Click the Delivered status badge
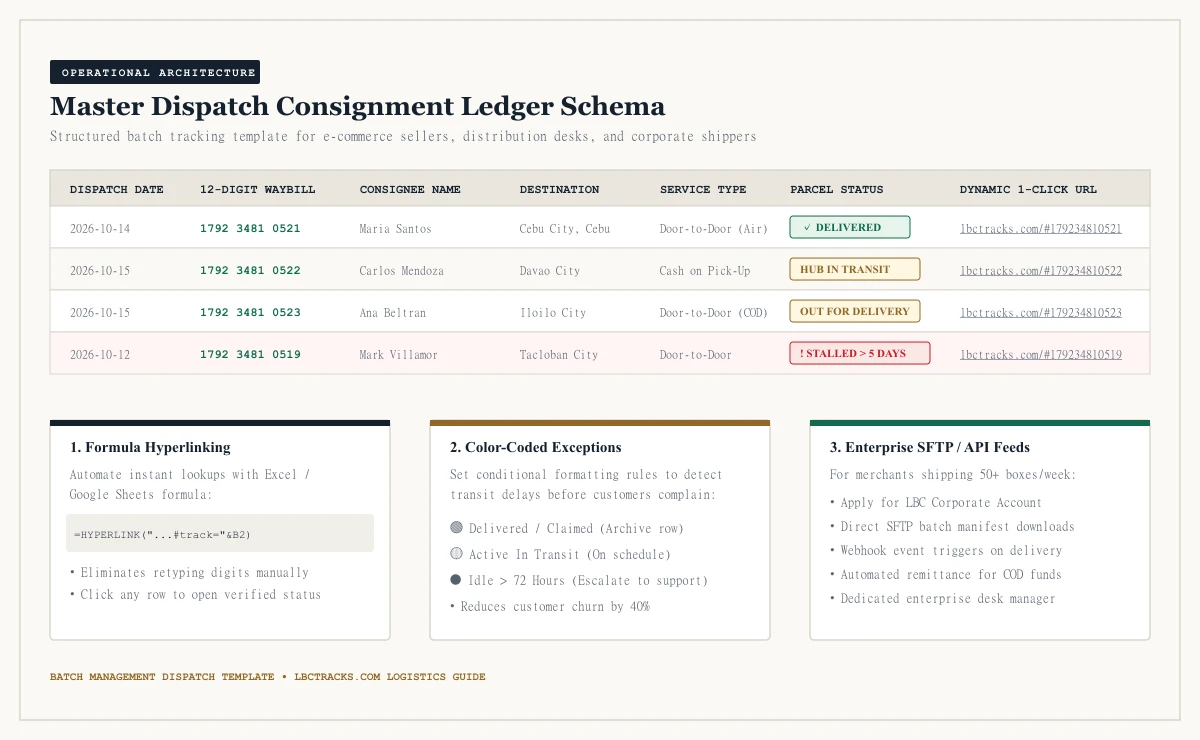This screenshot has width=1200, height=740. point(850,227)
